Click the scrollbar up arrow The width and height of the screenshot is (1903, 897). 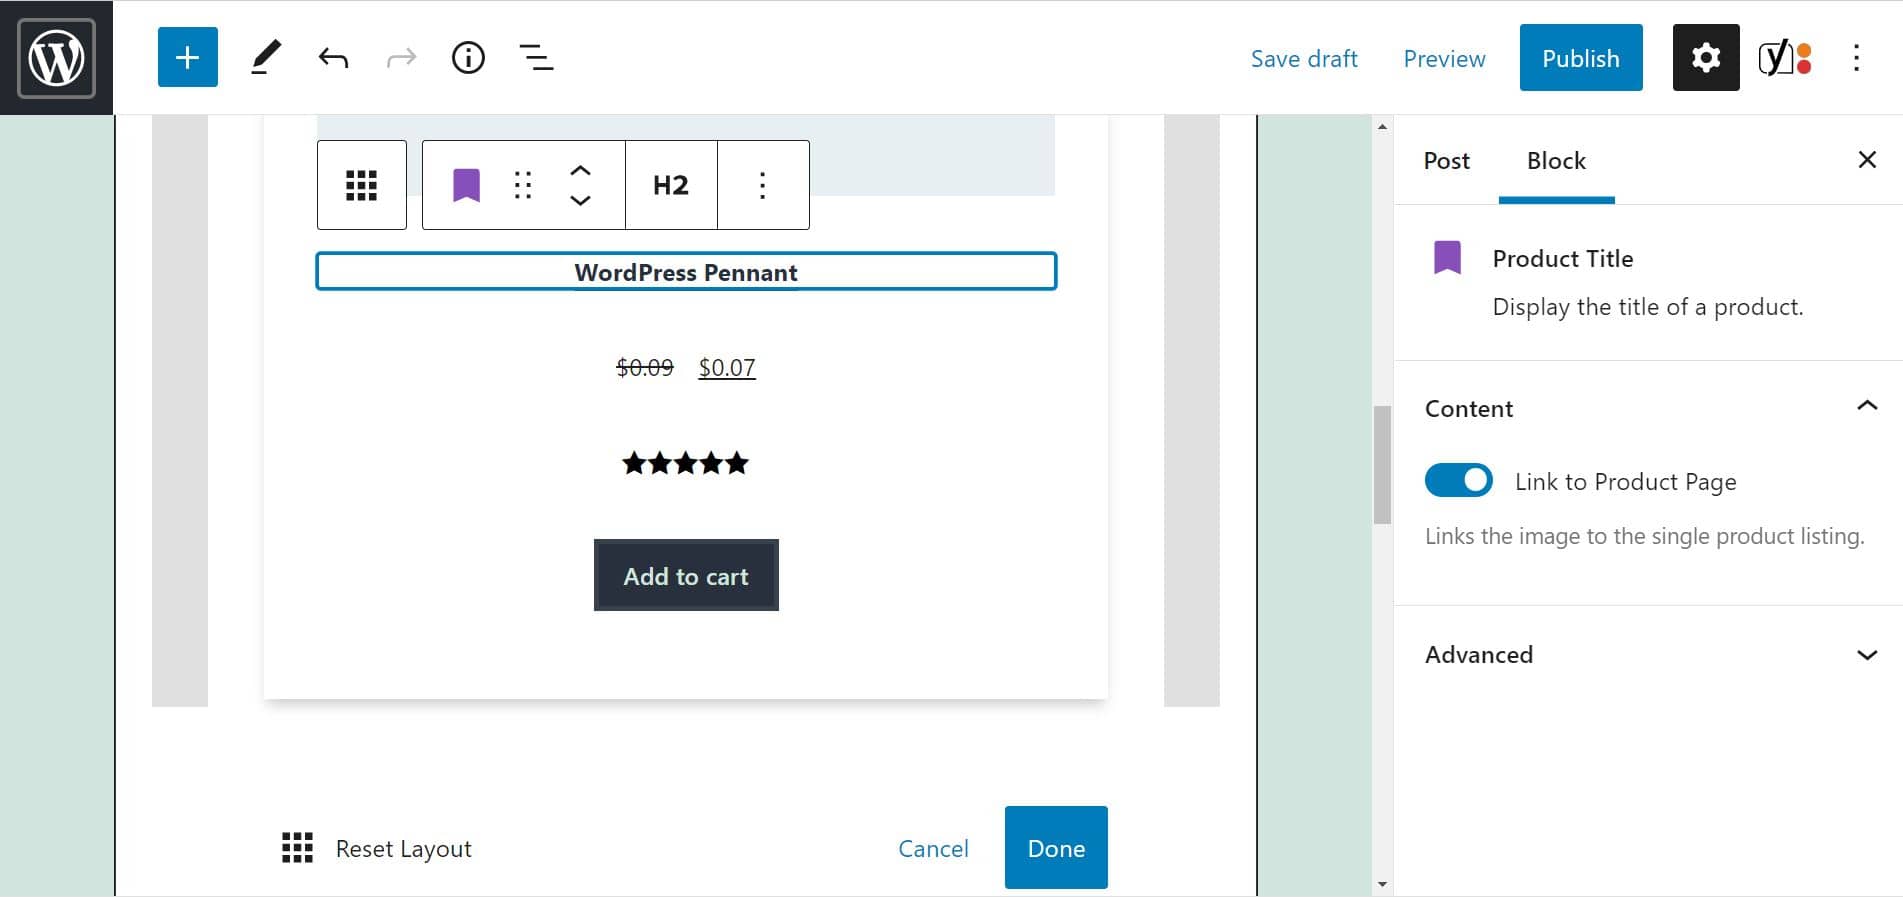(1382, 126)
